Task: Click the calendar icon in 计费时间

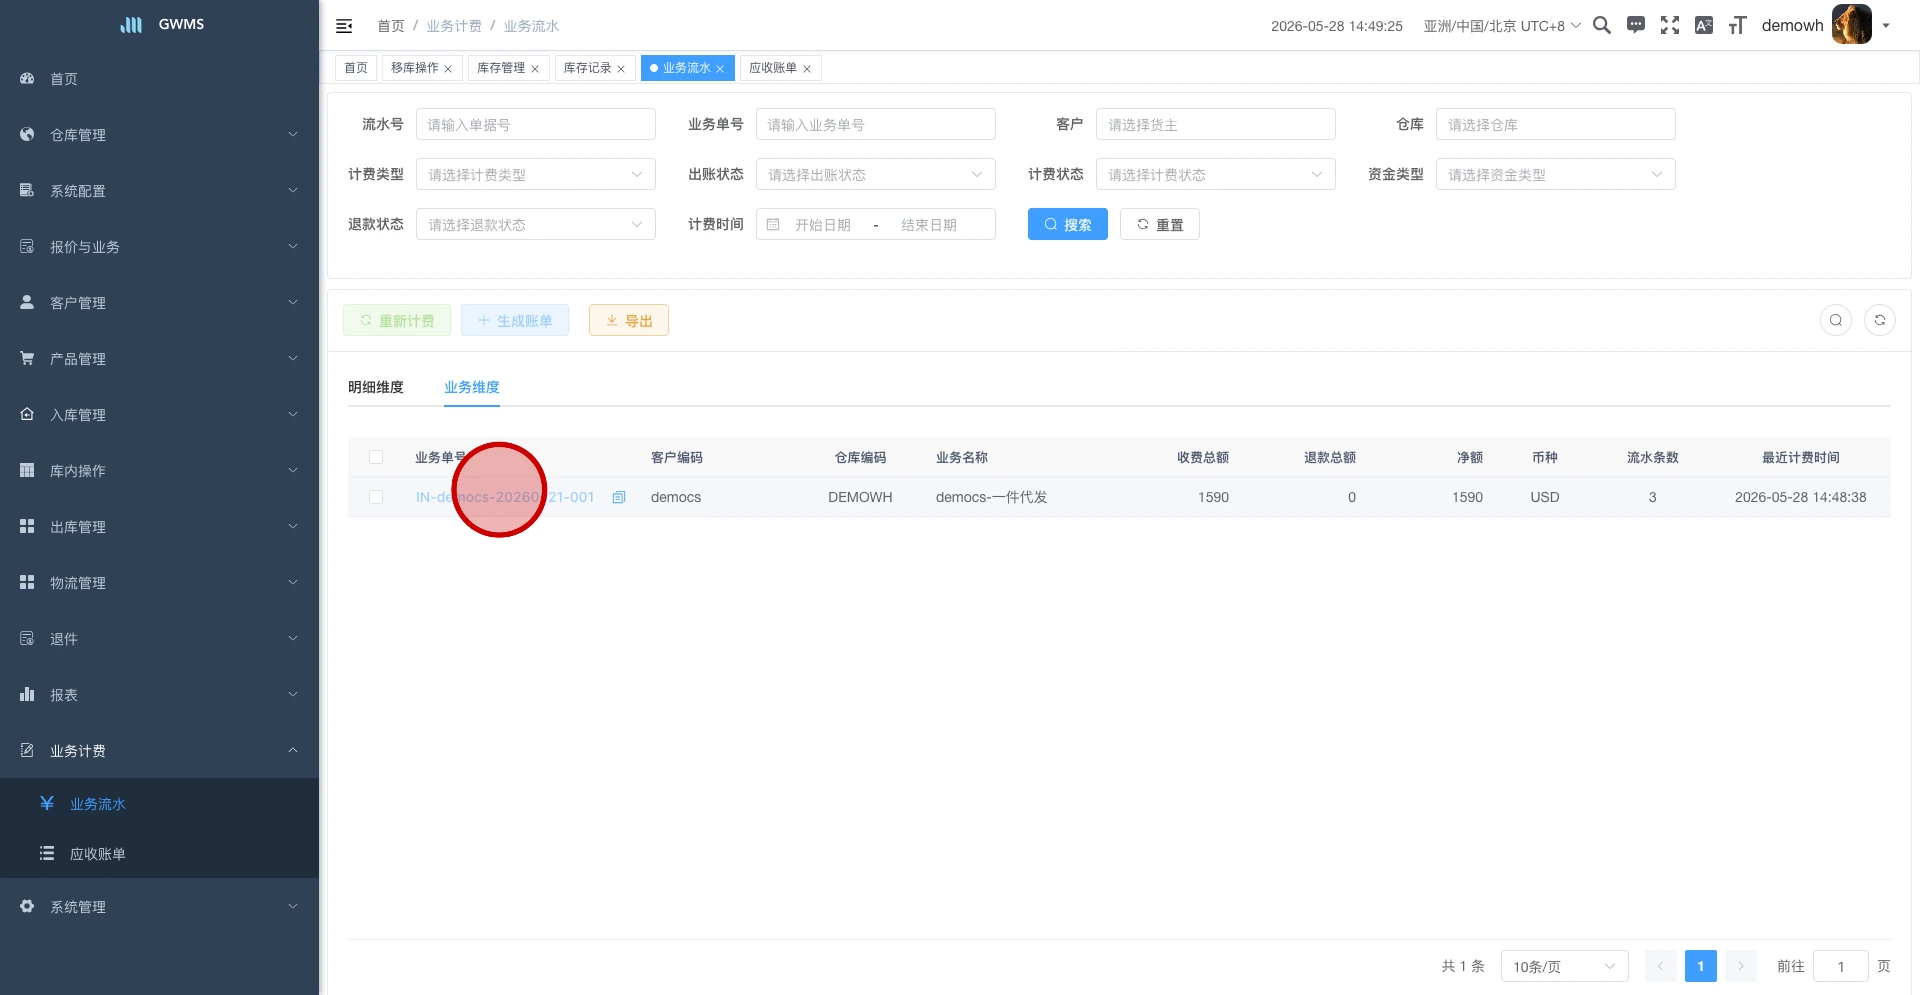Action: [x=773, y=225]
